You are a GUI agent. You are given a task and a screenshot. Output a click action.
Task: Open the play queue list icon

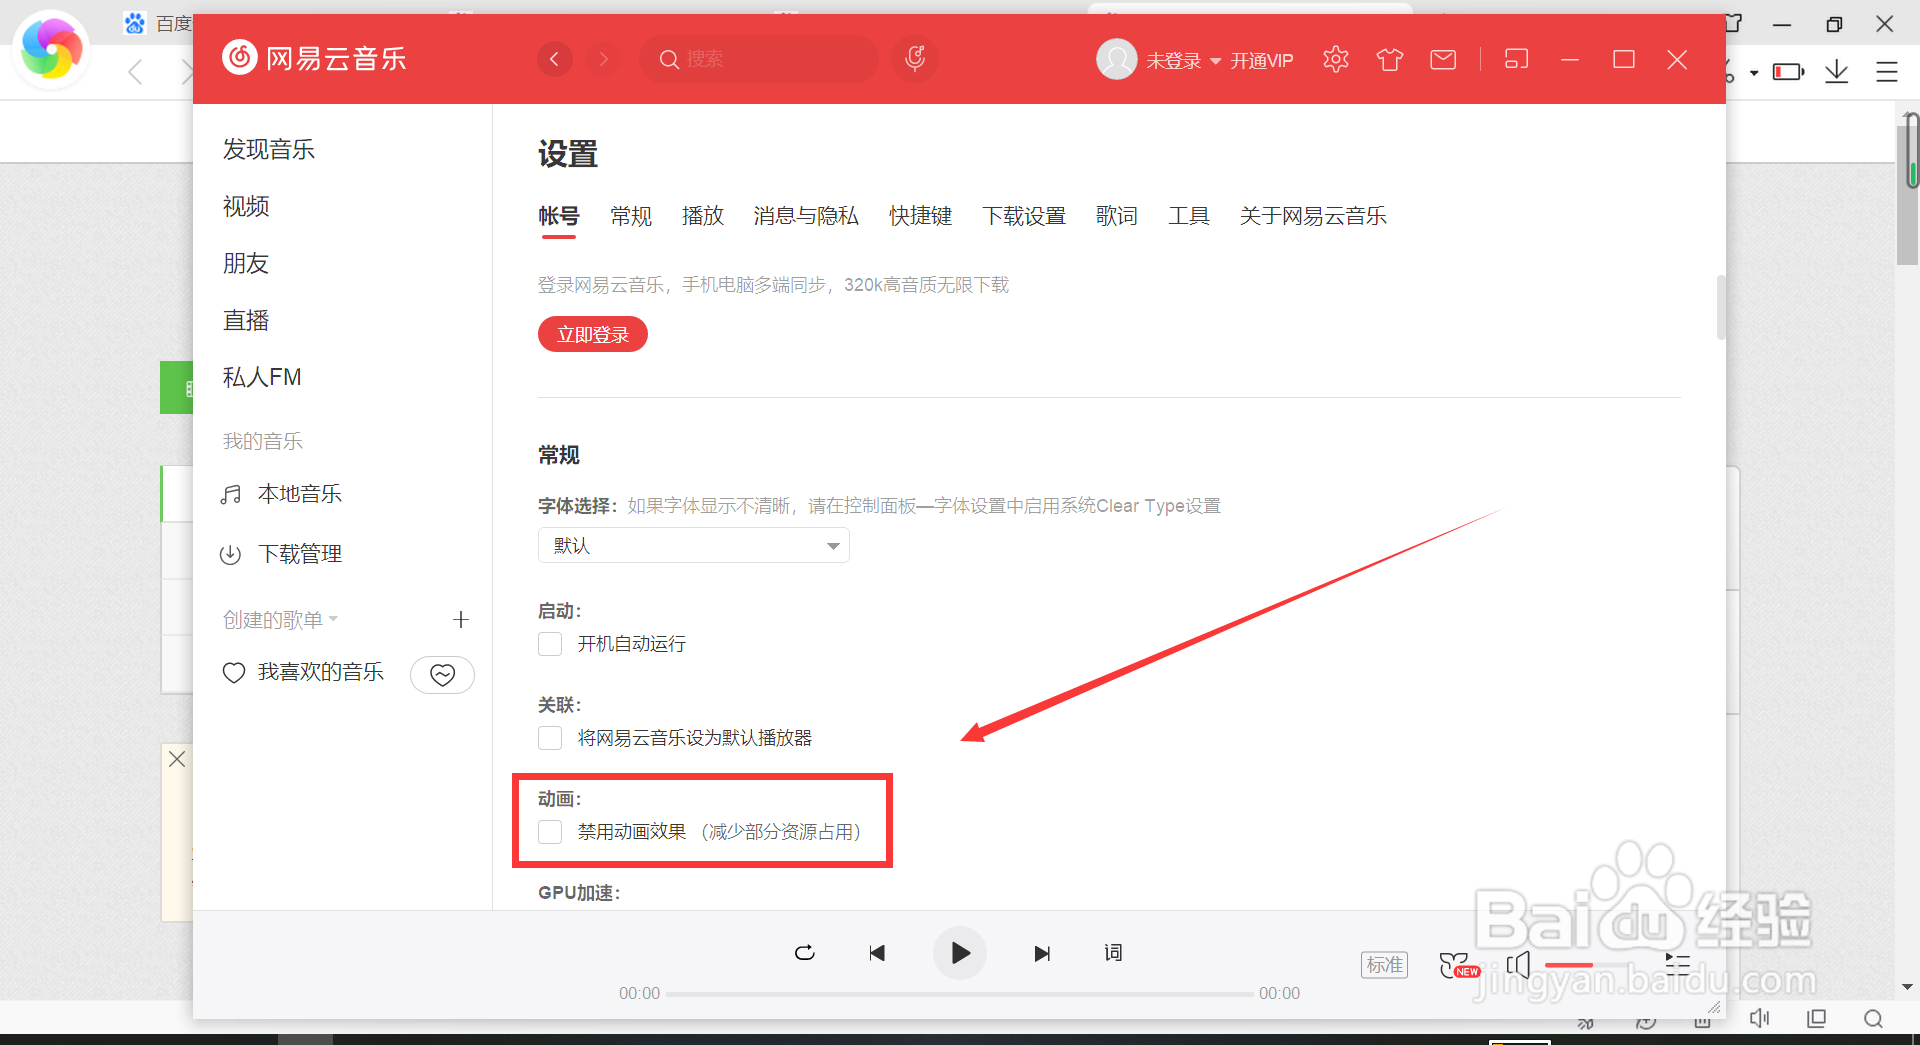(x=1678, y=965)
